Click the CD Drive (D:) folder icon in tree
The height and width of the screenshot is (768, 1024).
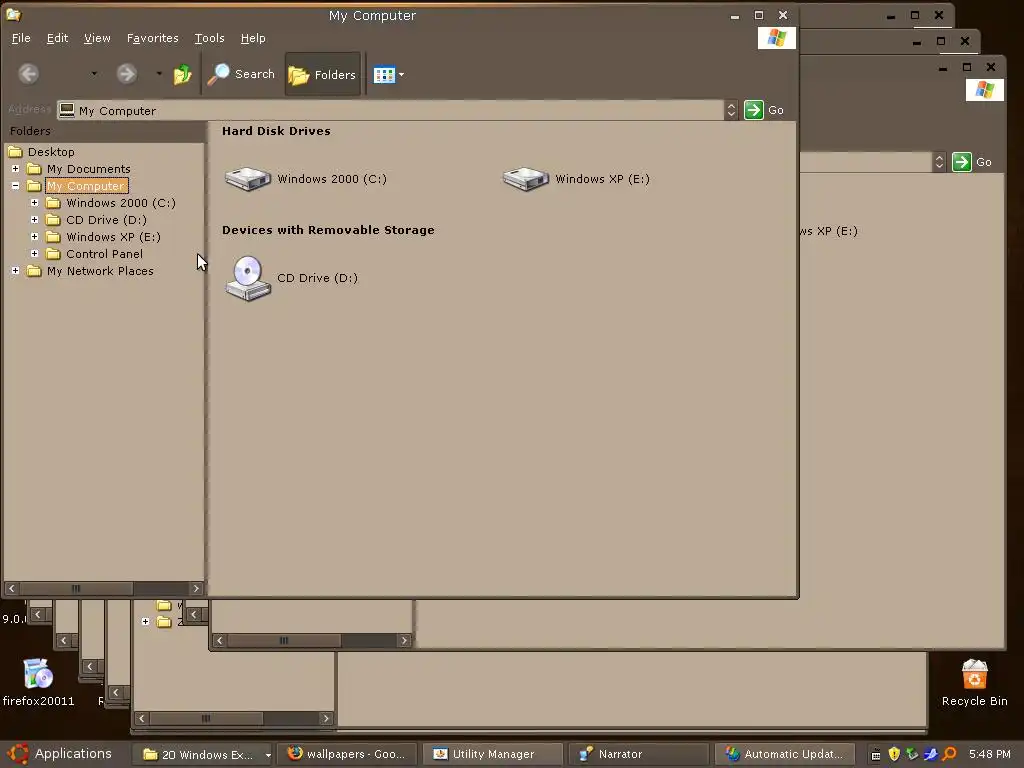pos(54,220)
